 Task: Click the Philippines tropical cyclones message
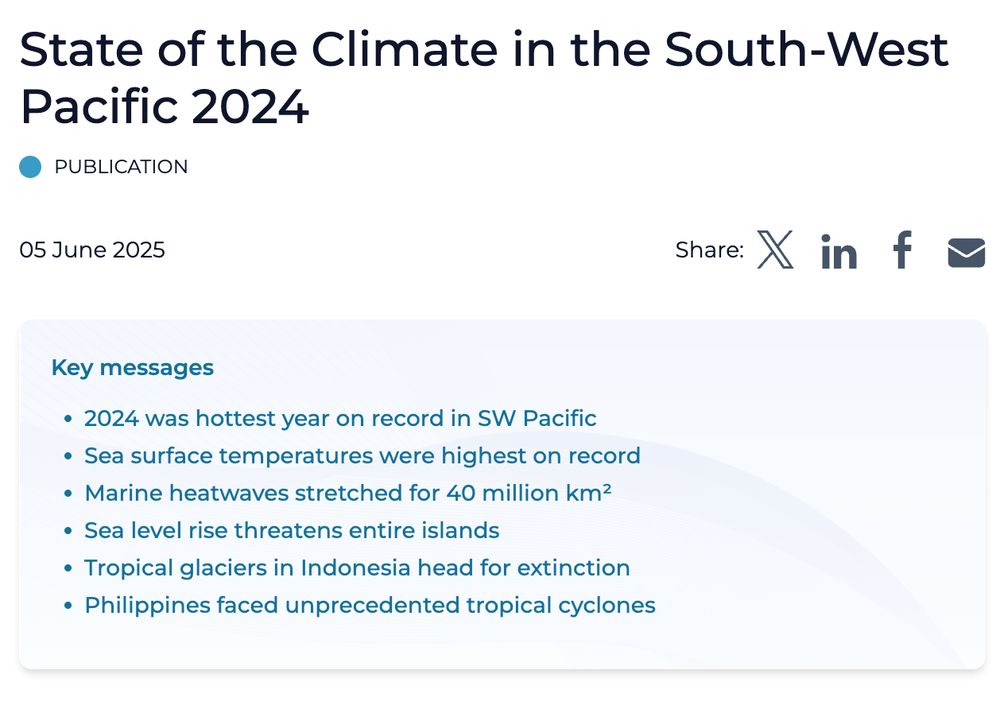(370, 605)
